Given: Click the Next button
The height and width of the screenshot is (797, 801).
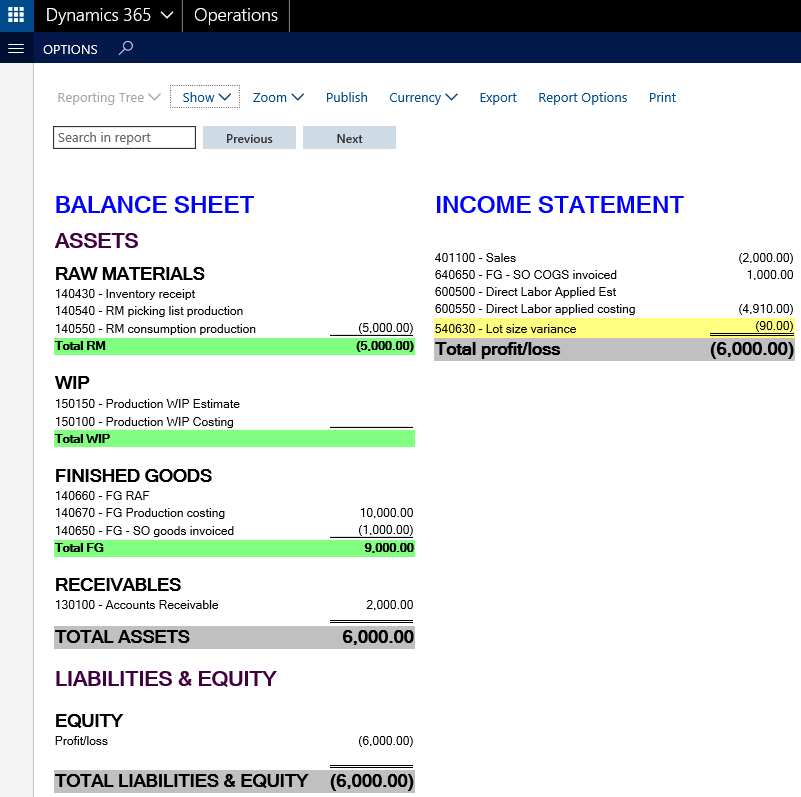Looking at the screenshot, I should pos(349,138).
